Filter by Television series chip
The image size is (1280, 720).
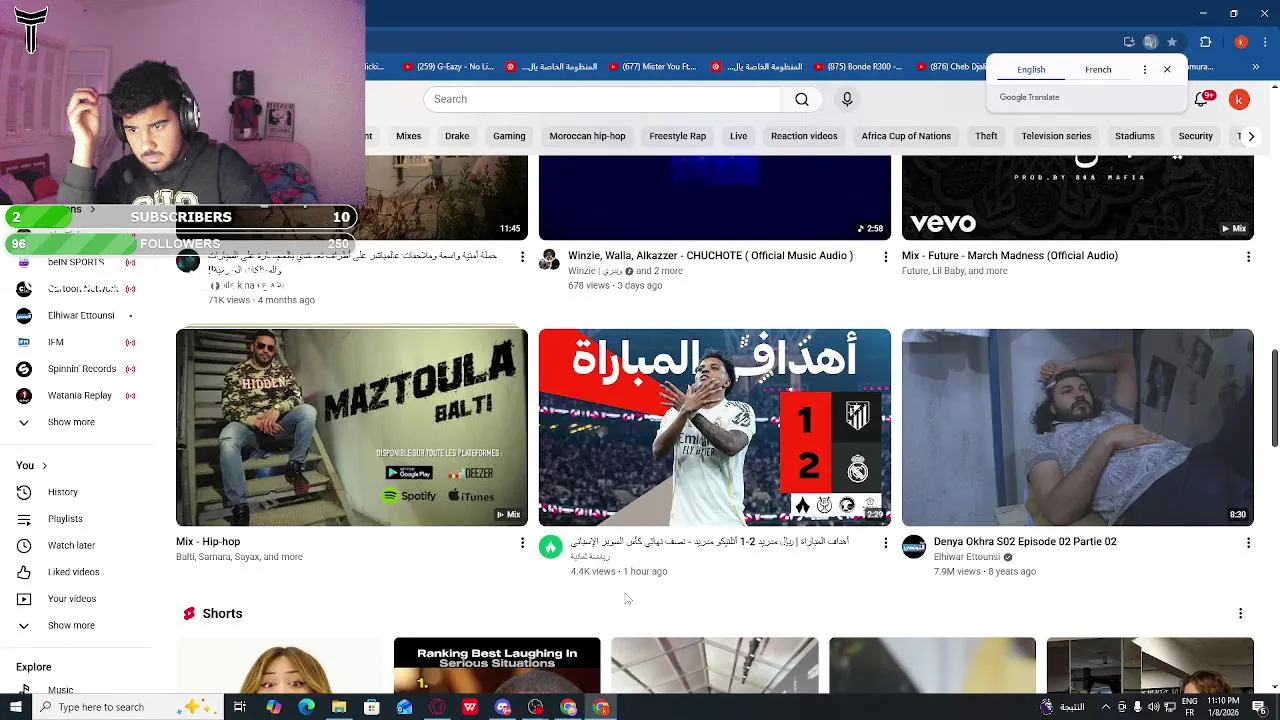[1056, 136]
